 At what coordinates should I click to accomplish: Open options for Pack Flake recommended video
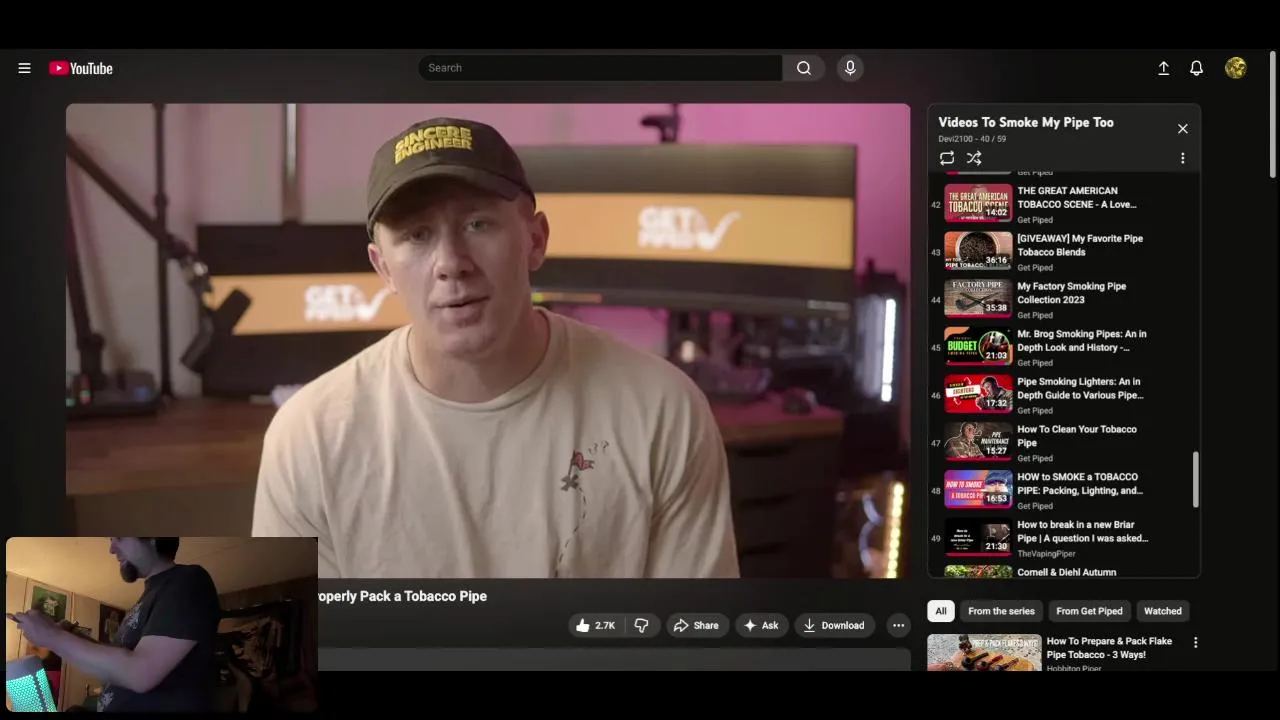[1195, 642]
